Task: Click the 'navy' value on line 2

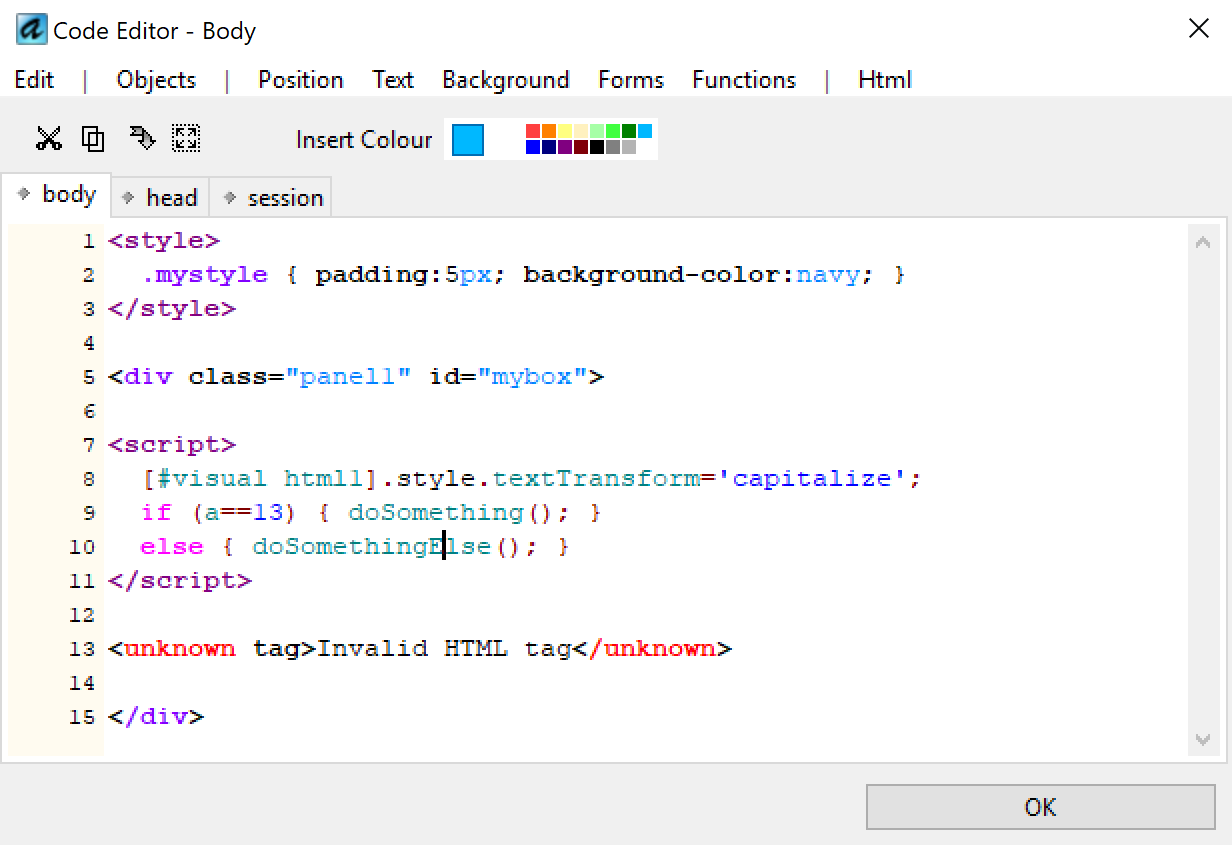Action: pos(828,275)
